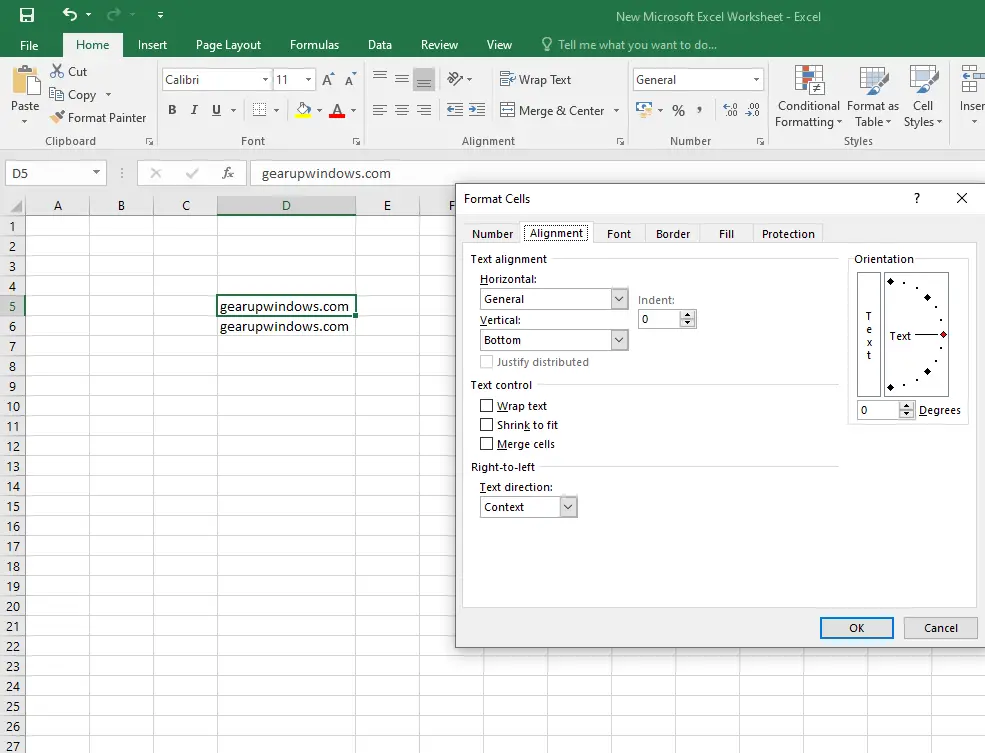Click the Merge & Center button

[553, 111]
